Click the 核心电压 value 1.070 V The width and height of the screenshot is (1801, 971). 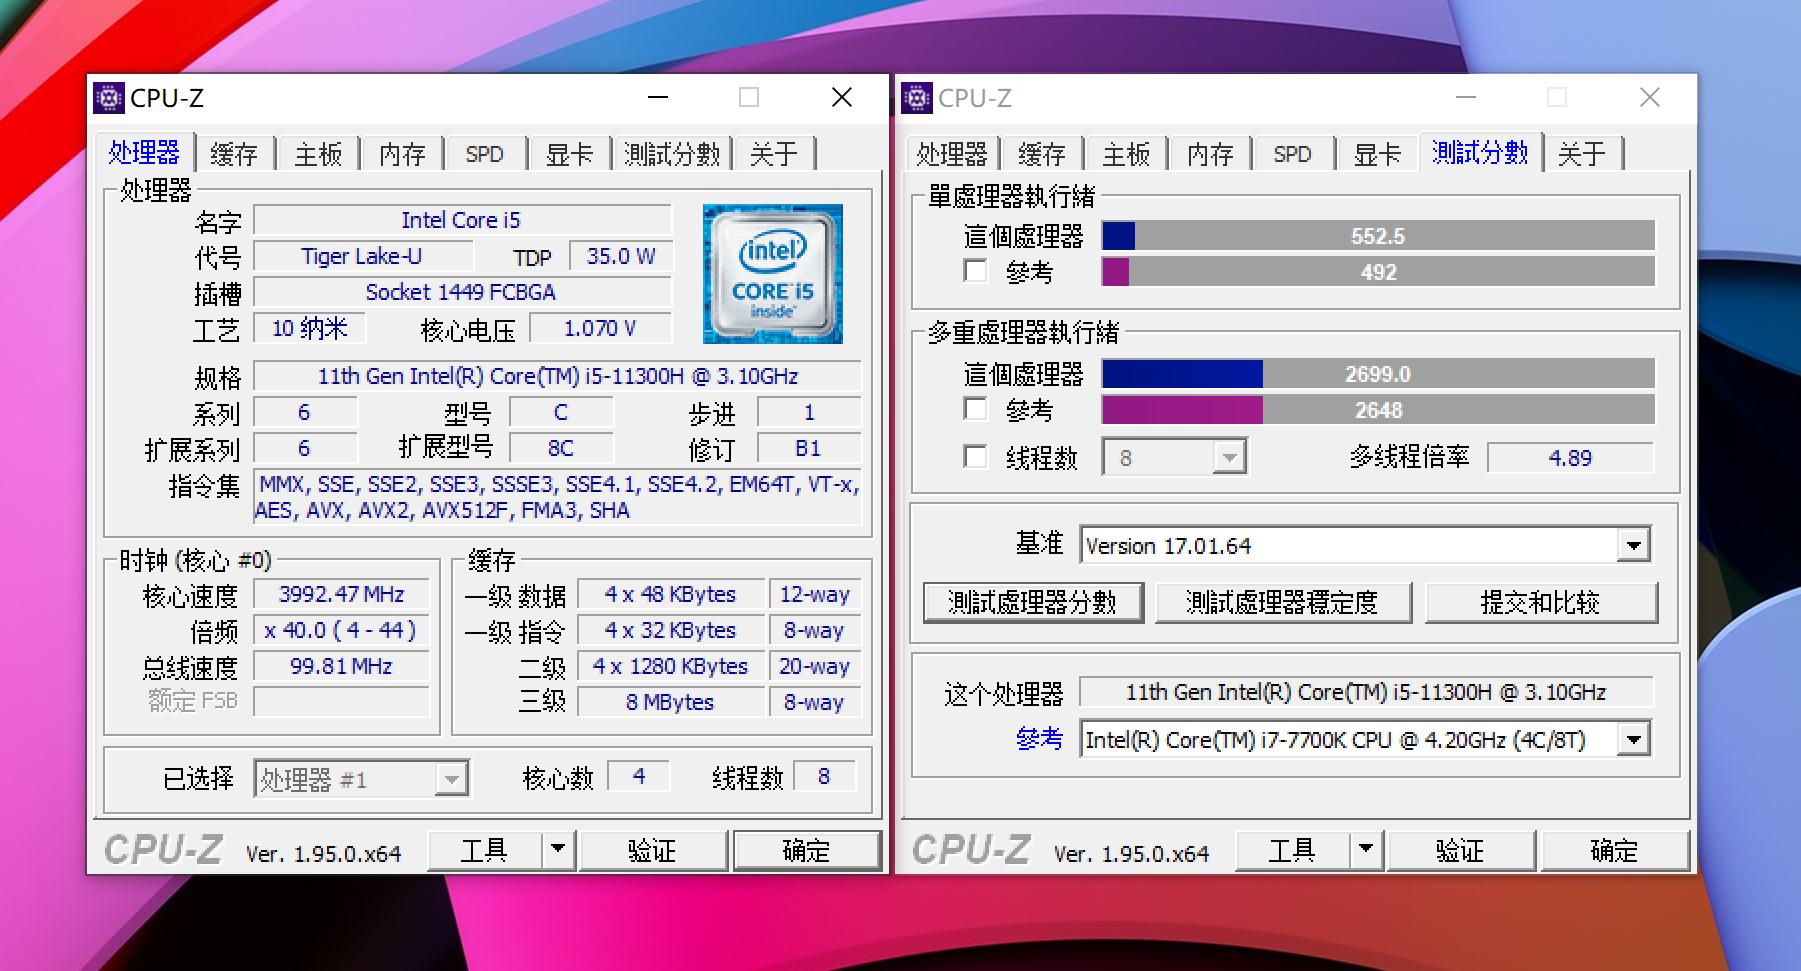(600, 328)
